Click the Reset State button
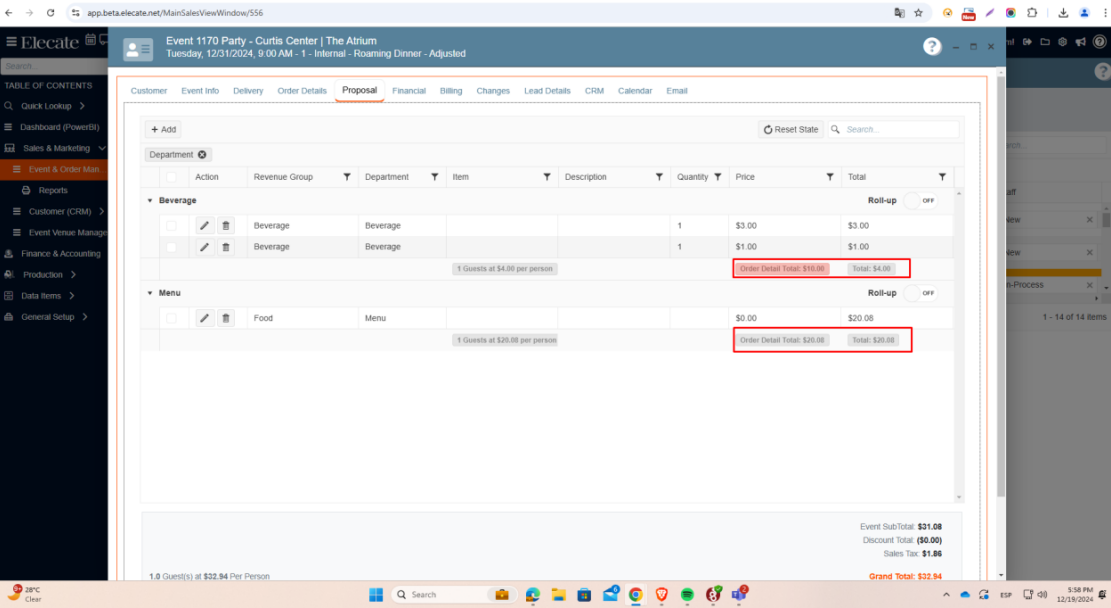This screenshot has width=1111, height=608. pos(790,130)
